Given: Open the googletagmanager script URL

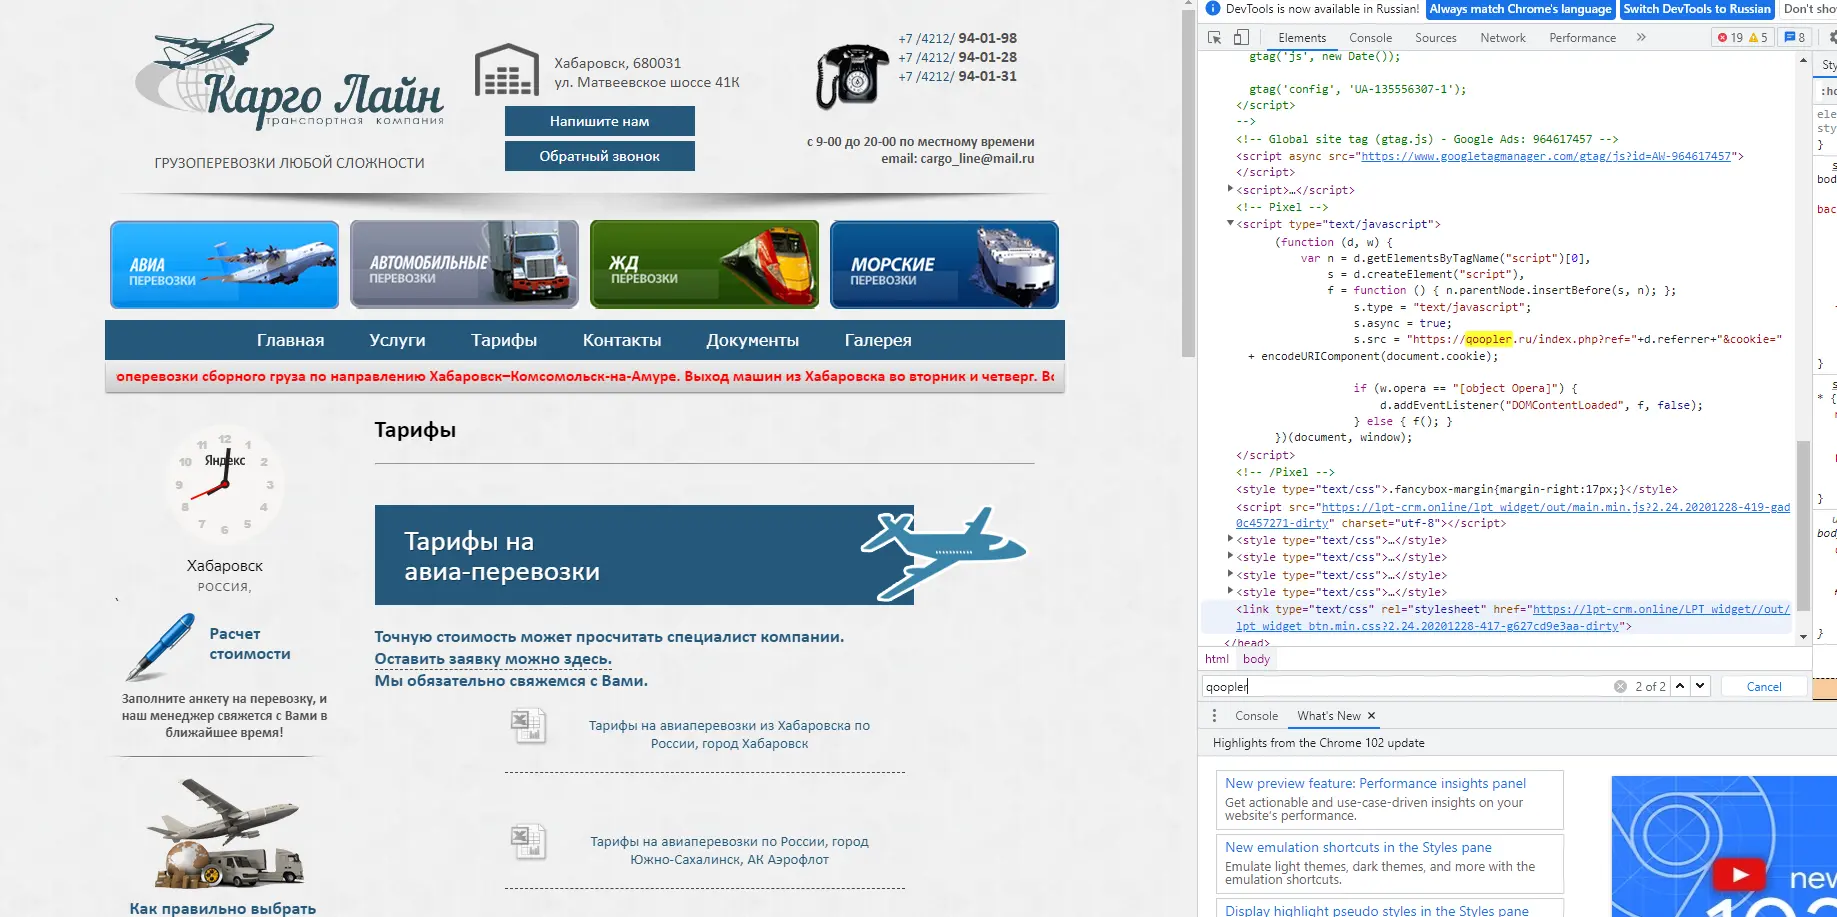Looking at the screenshot, I should pyautogui.click(x=1546, y=156).
